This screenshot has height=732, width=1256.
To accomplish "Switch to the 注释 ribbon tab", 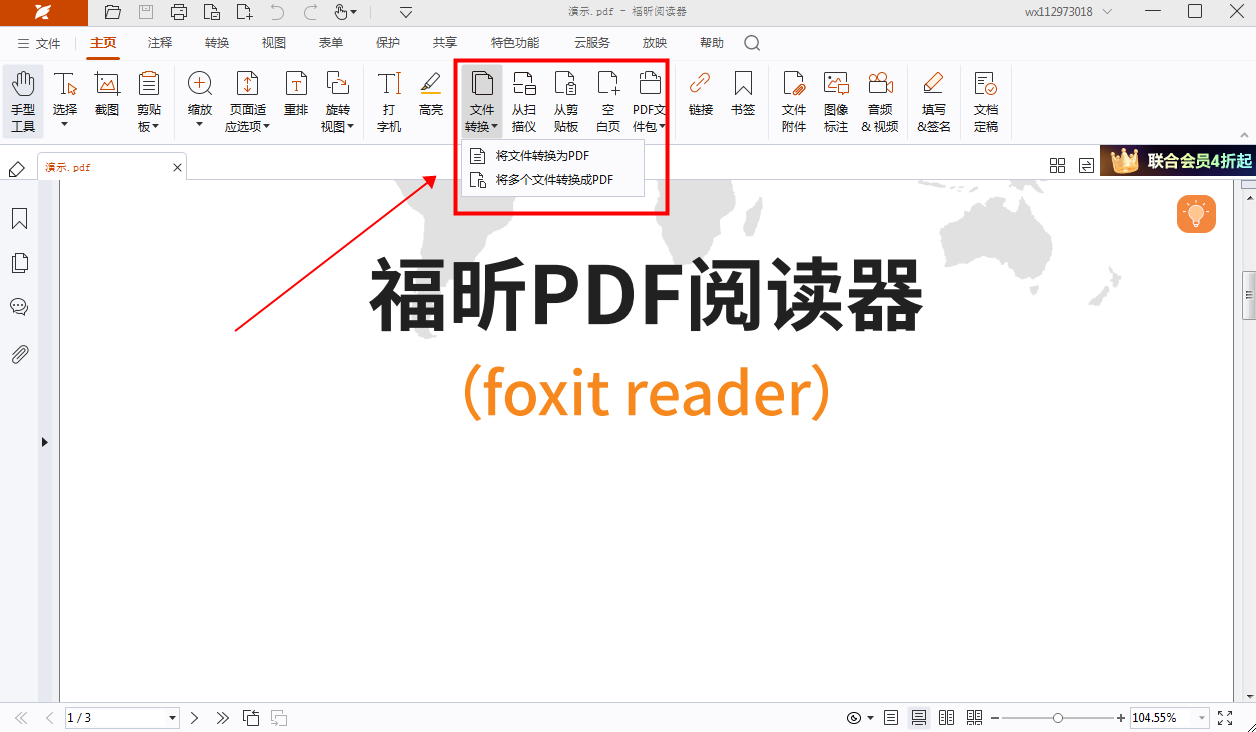I will pyautogui.click(x=160, y=43).
